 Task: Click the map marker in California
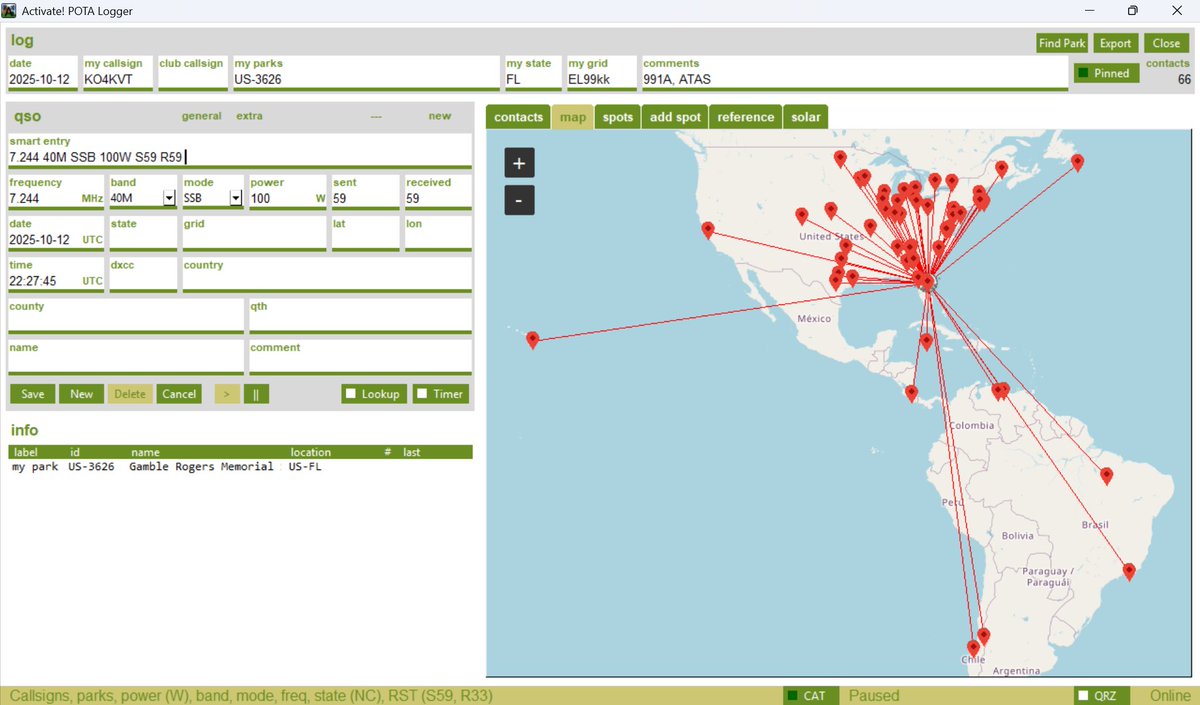(x=708, y=230)
